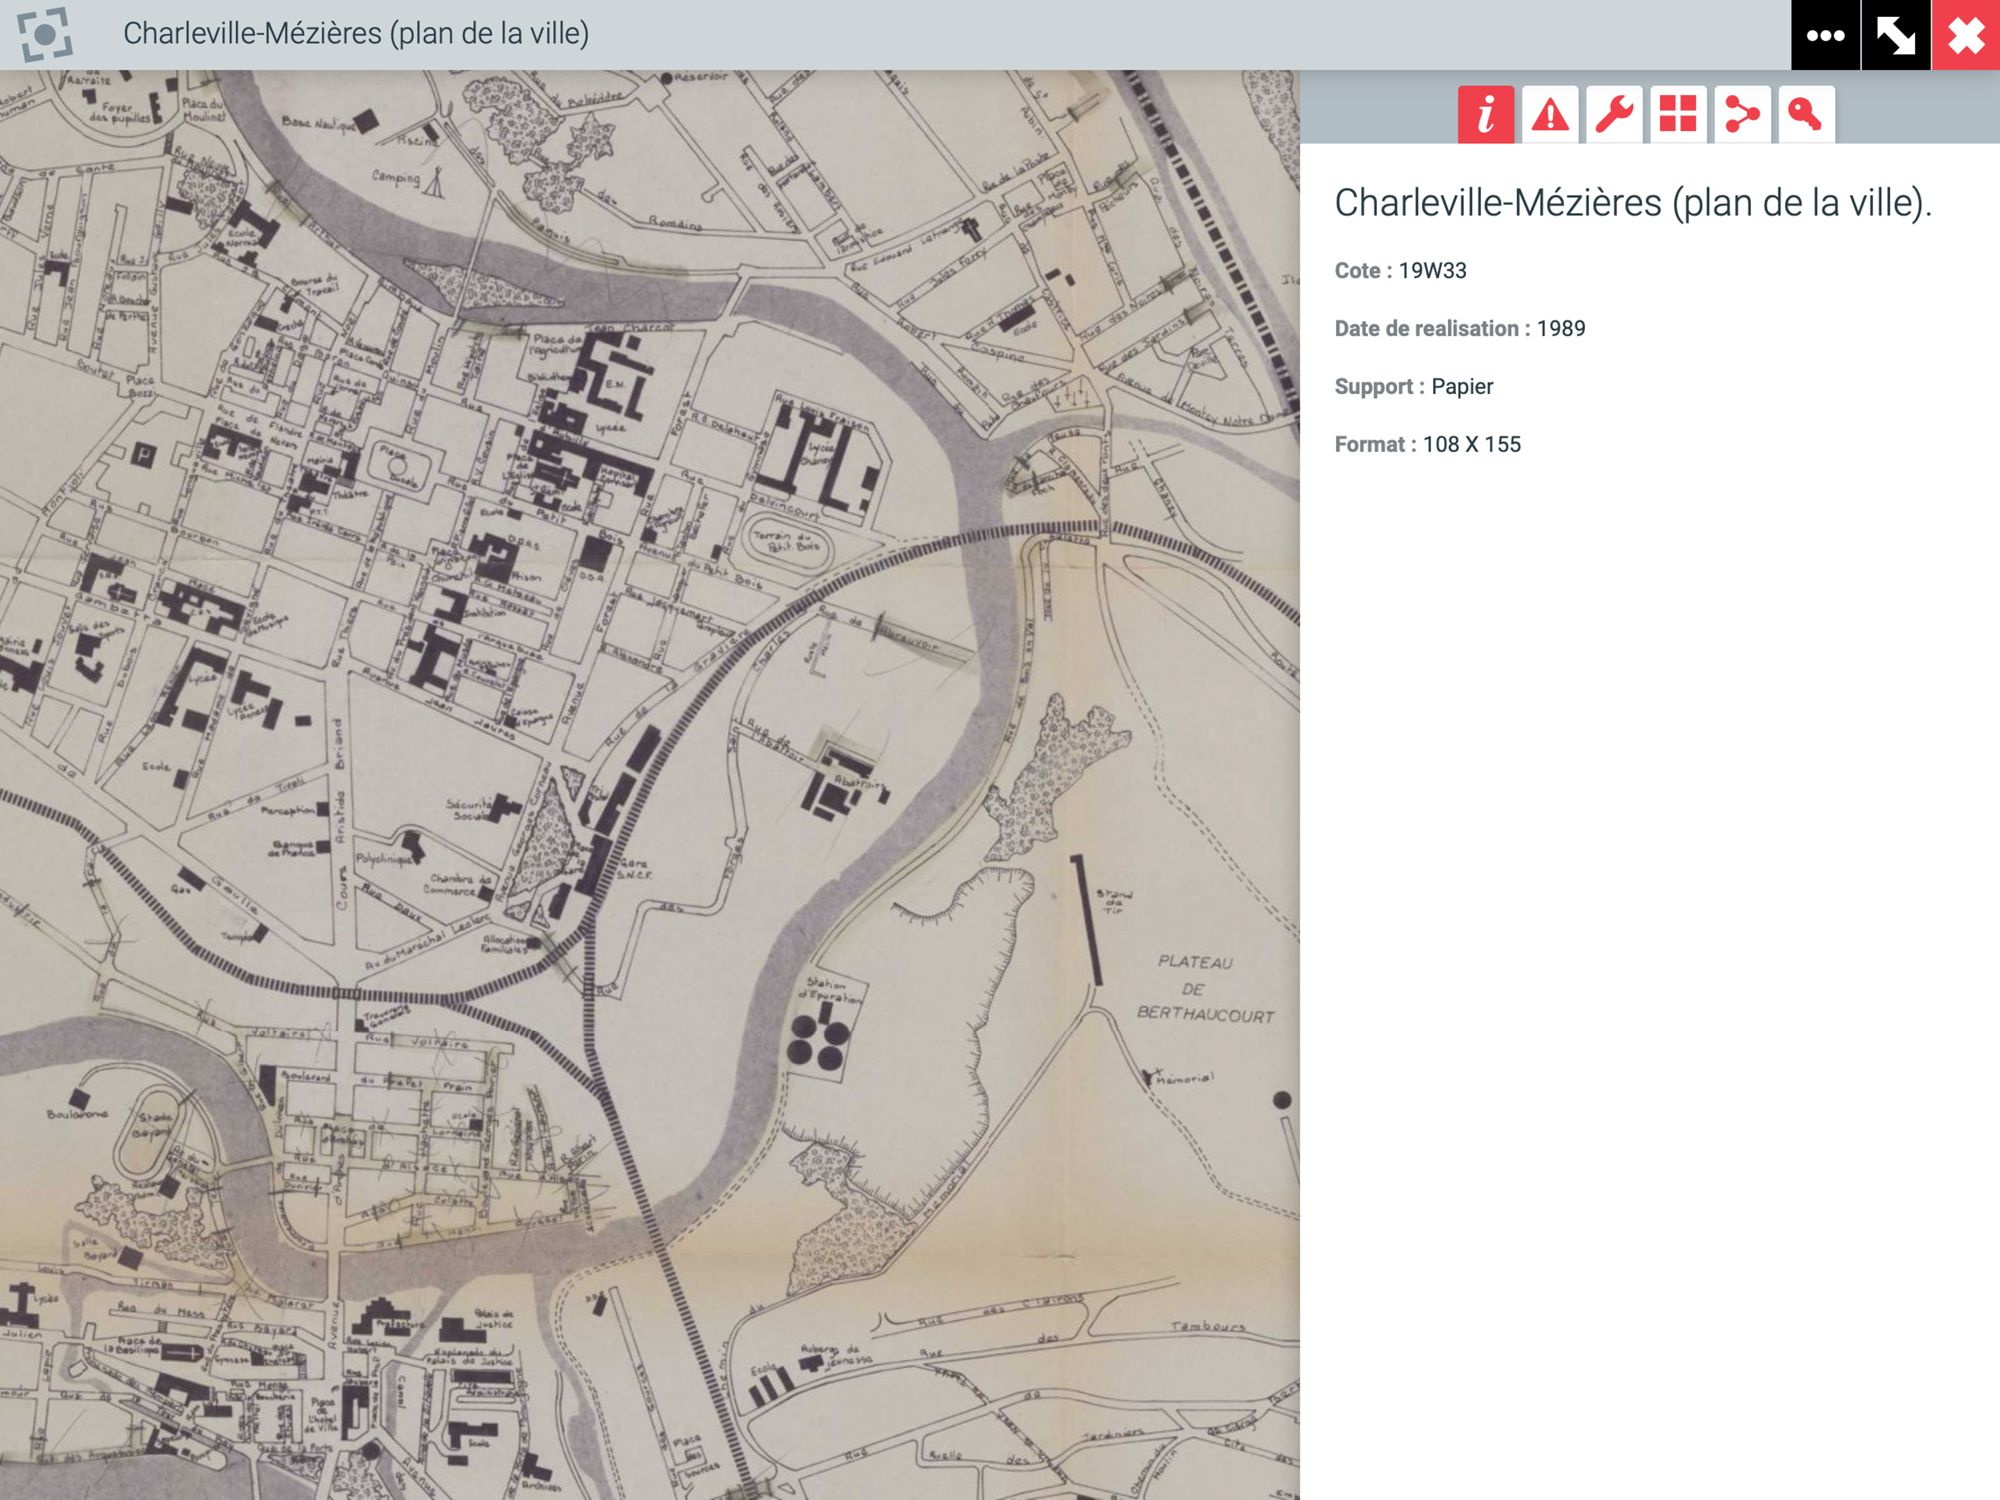
Task: Open the key permalink icon tab
Action: (1806, 114)
